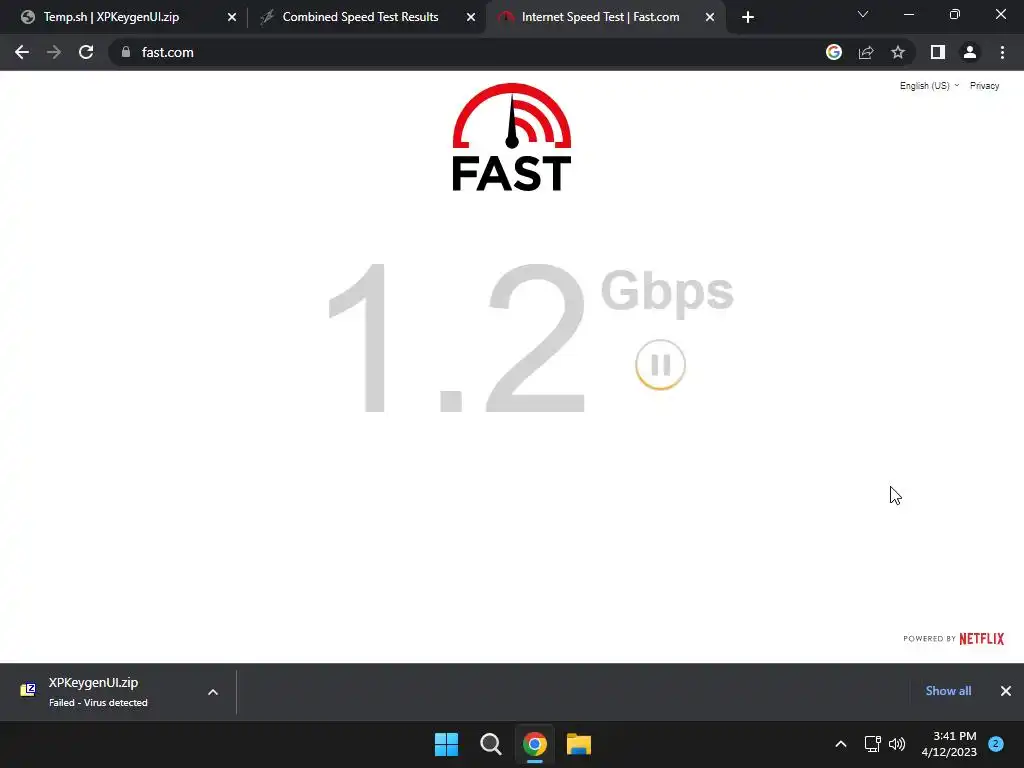Go back to the previous page

tap(22, 52)
